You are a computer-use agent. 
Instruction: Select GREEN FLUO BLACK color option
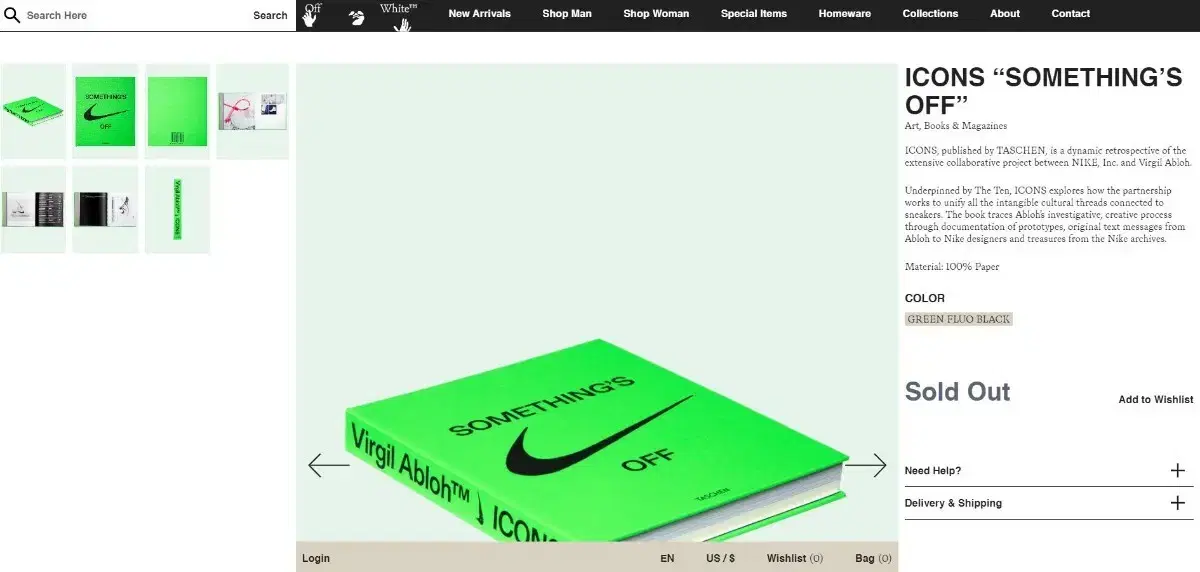(x=959, y=319)
